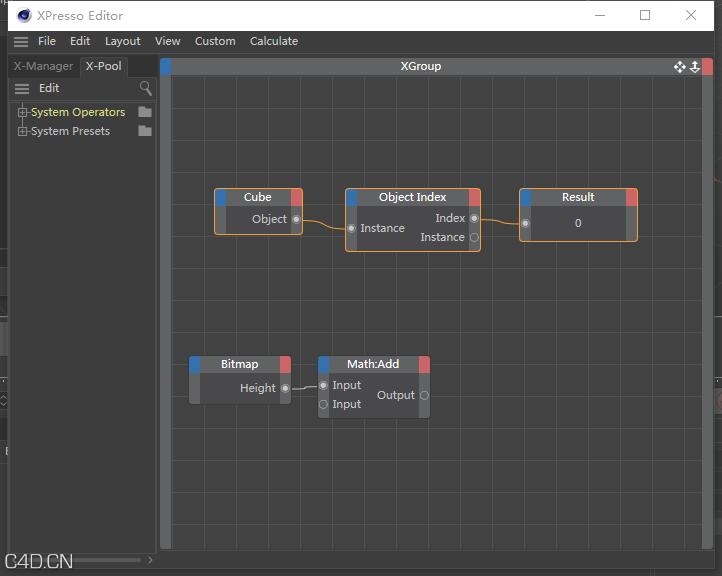Click the Result node red output corner

[632, 197]
